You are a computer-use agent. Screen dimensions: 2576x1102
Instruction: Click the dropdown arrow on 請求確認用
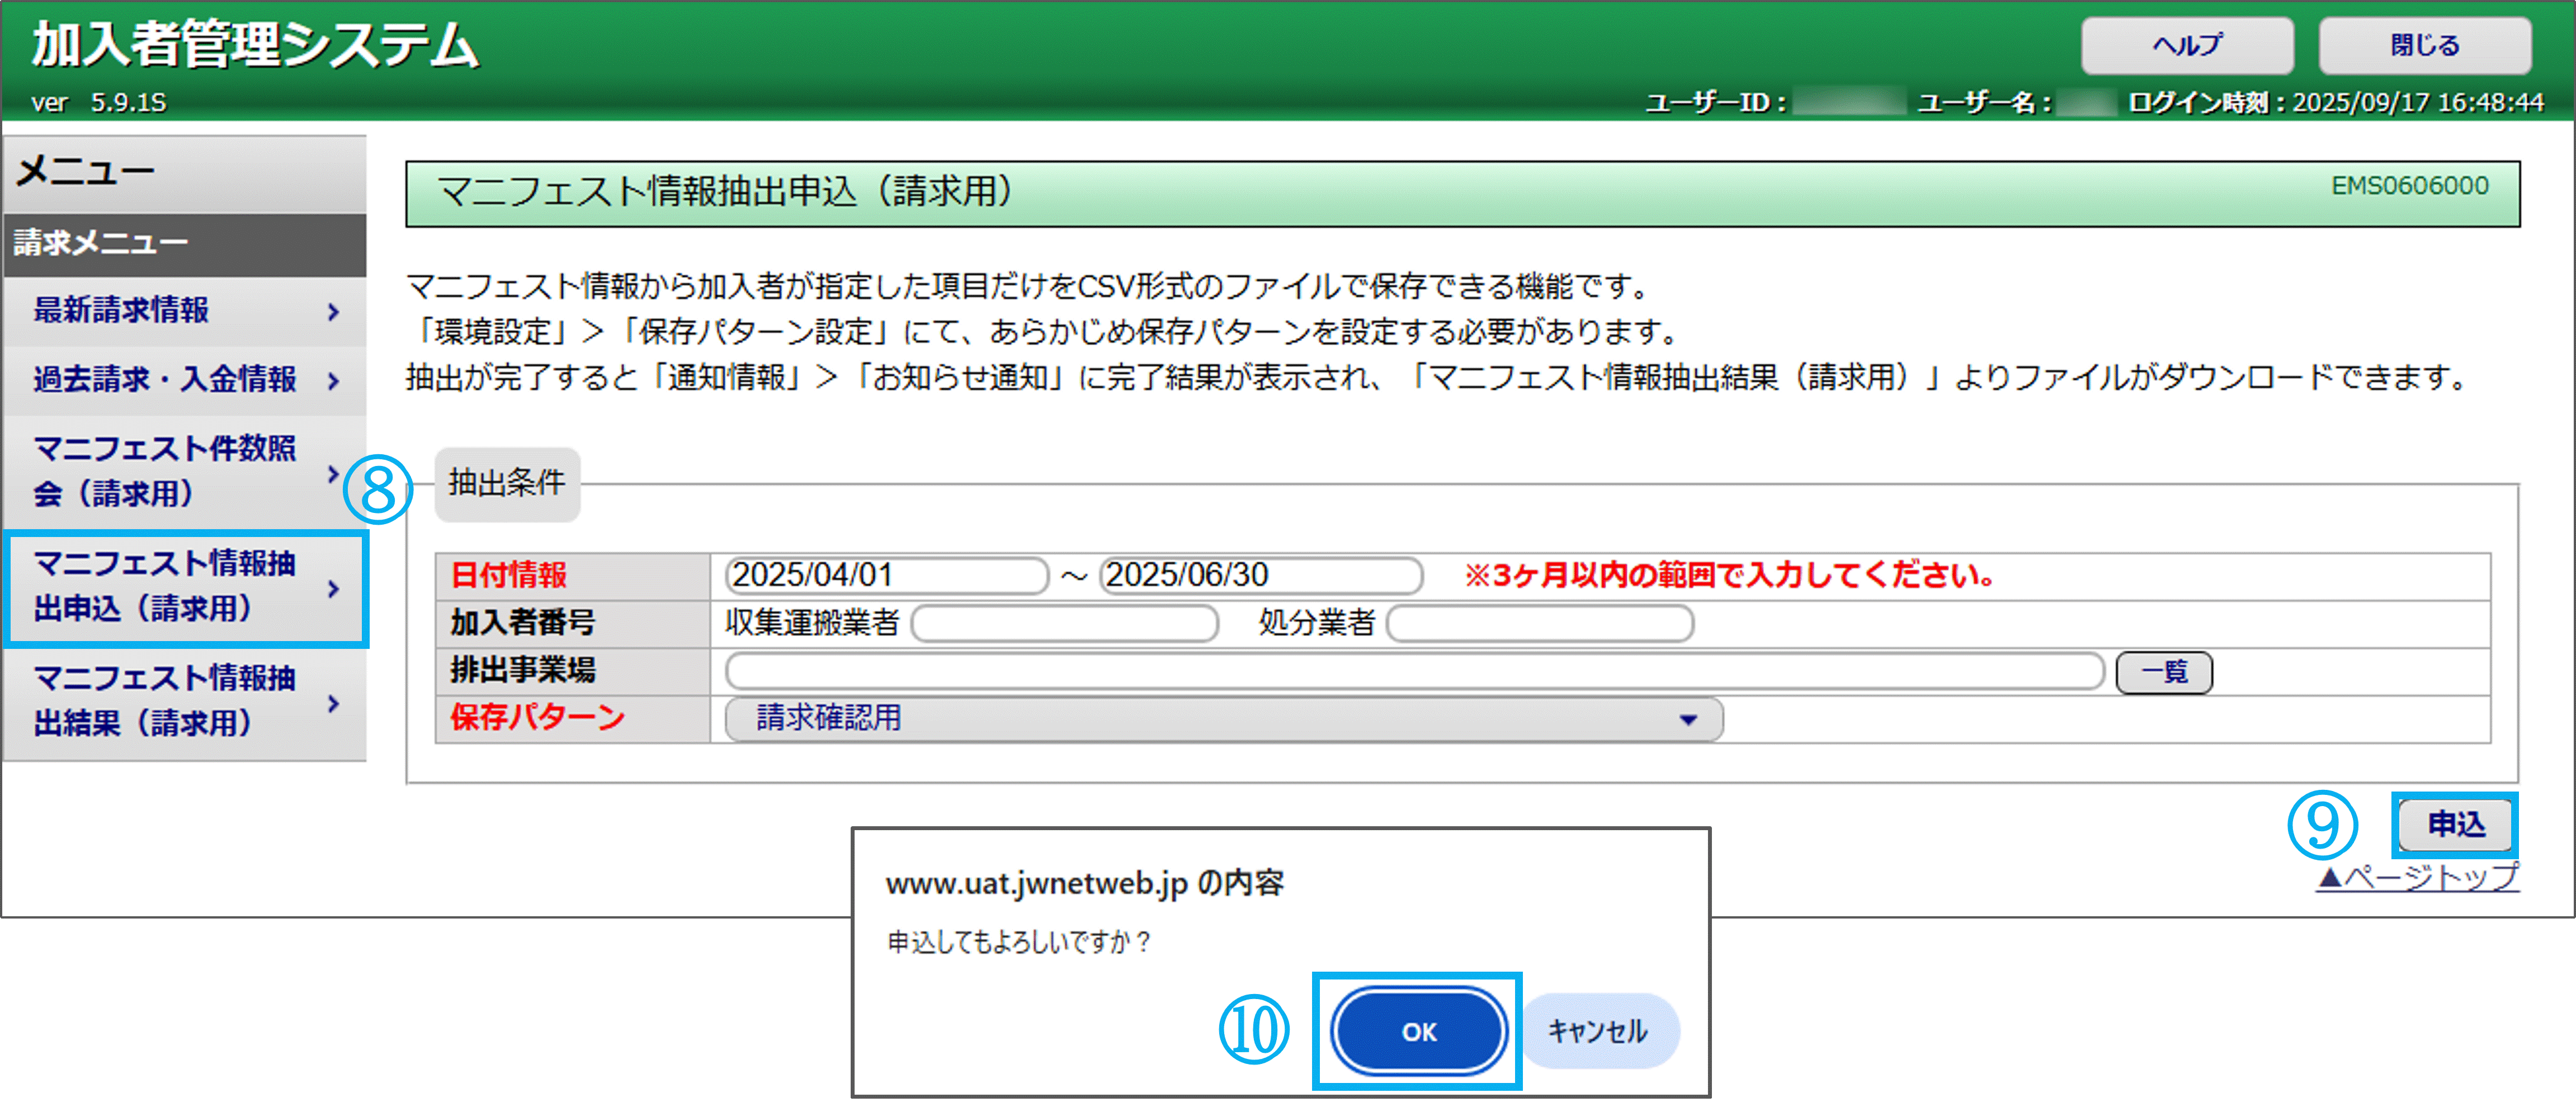[1688, 720]
